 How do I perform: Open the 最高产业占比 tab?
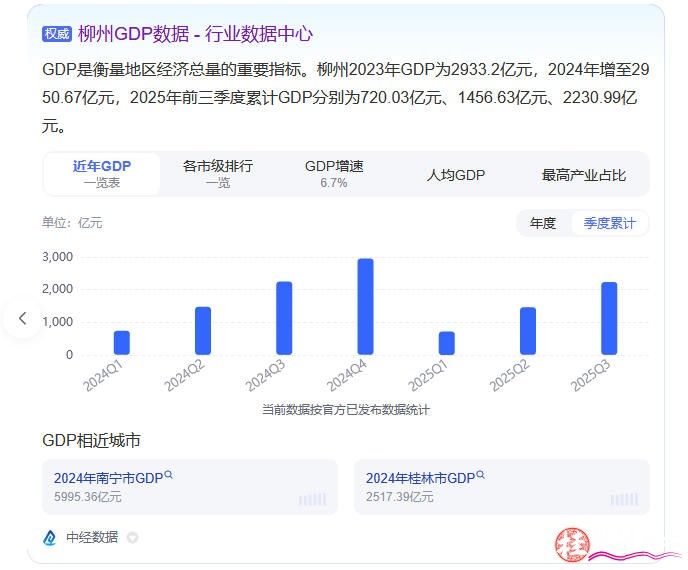click(584, 175)
